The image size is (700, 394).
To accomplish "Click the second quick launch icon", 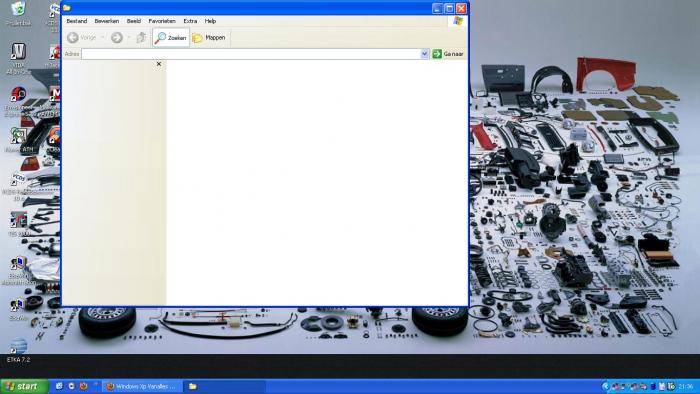I will [x=71, y=386].
